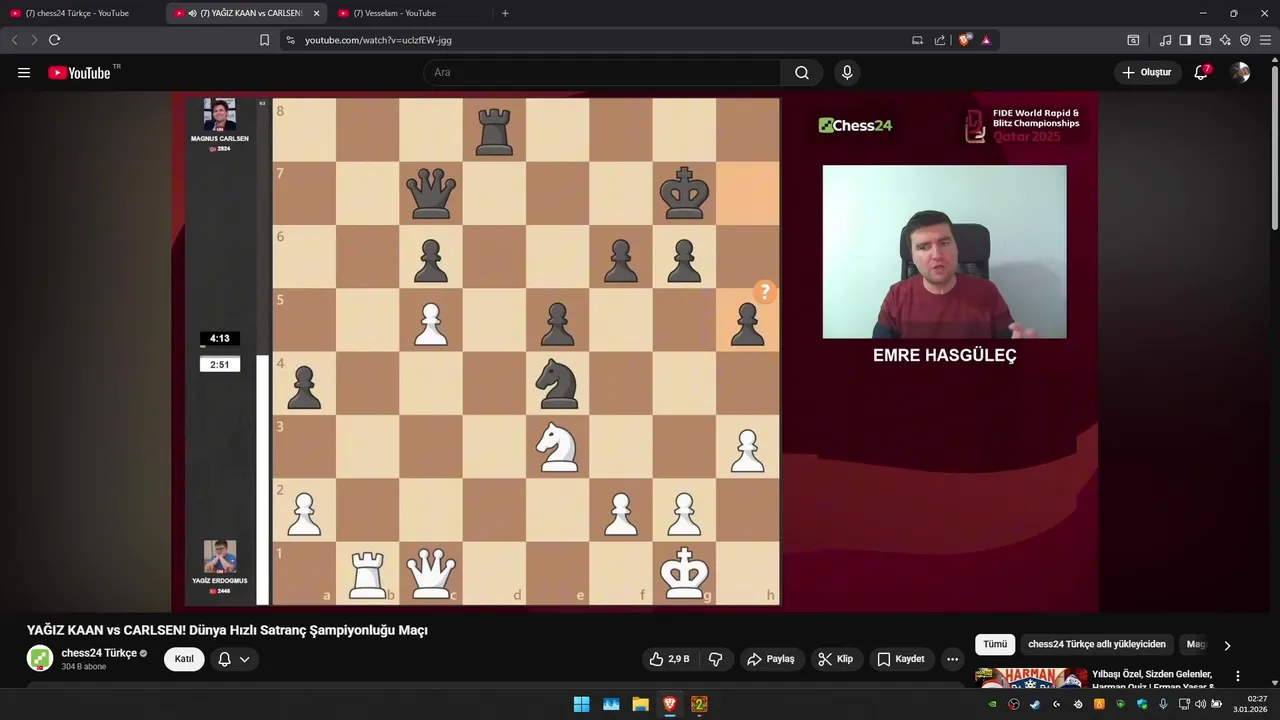Viewport: 1280px width, 720px height.
Task: Click the Klip clip button
Action: [835, 659]
